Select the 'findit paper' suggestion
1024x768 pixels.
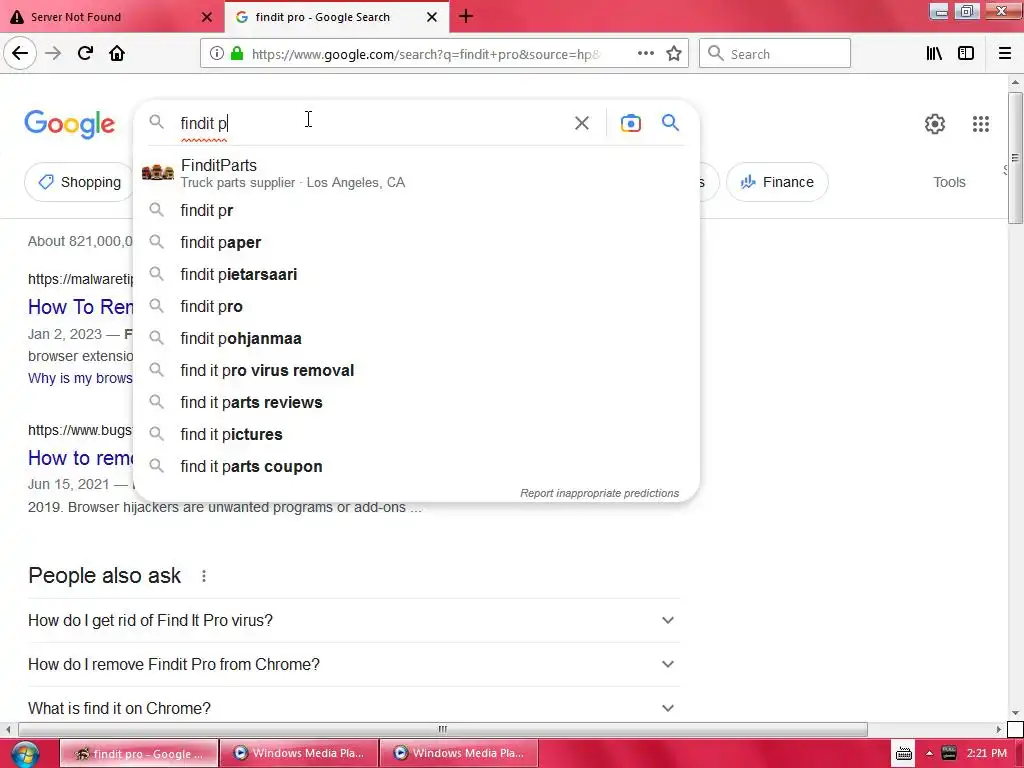(x=416, y=242)
